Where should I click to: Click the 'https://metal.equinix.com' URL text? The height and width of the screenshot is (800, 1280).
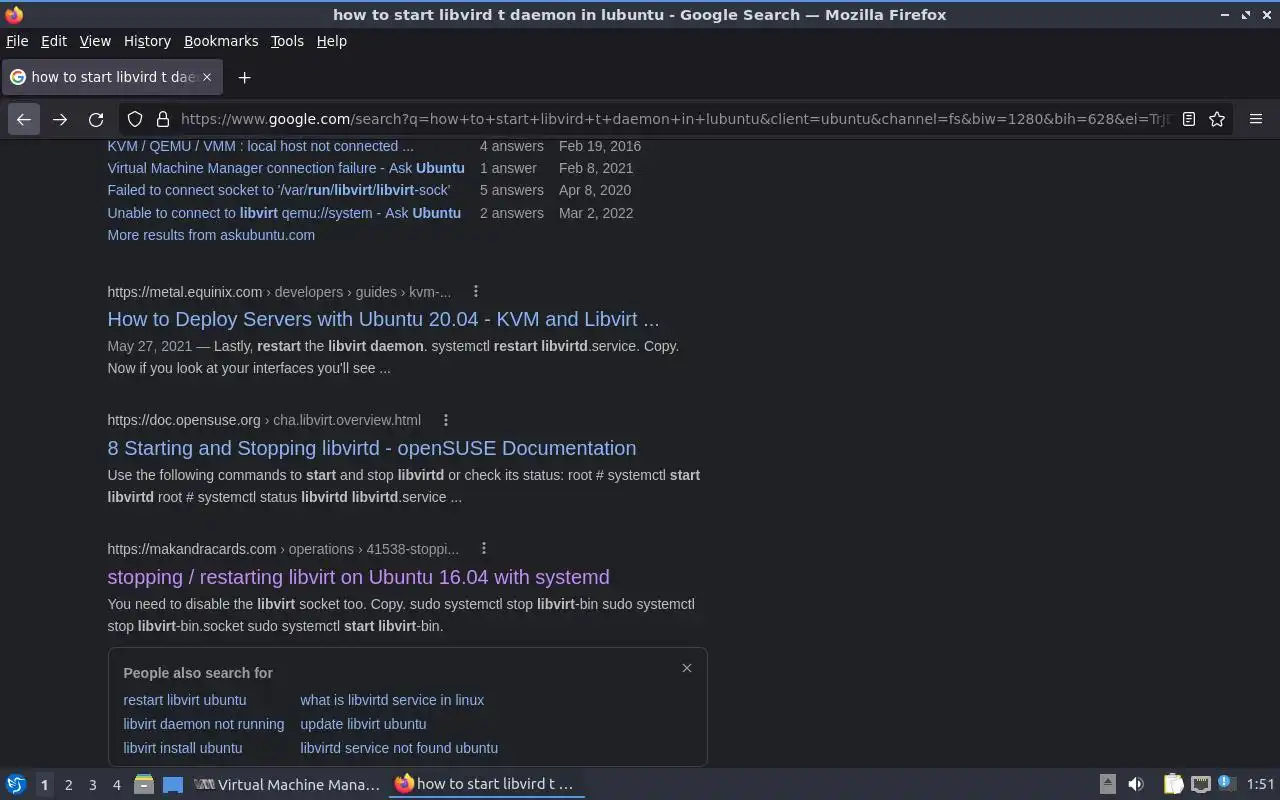point(185,292)
